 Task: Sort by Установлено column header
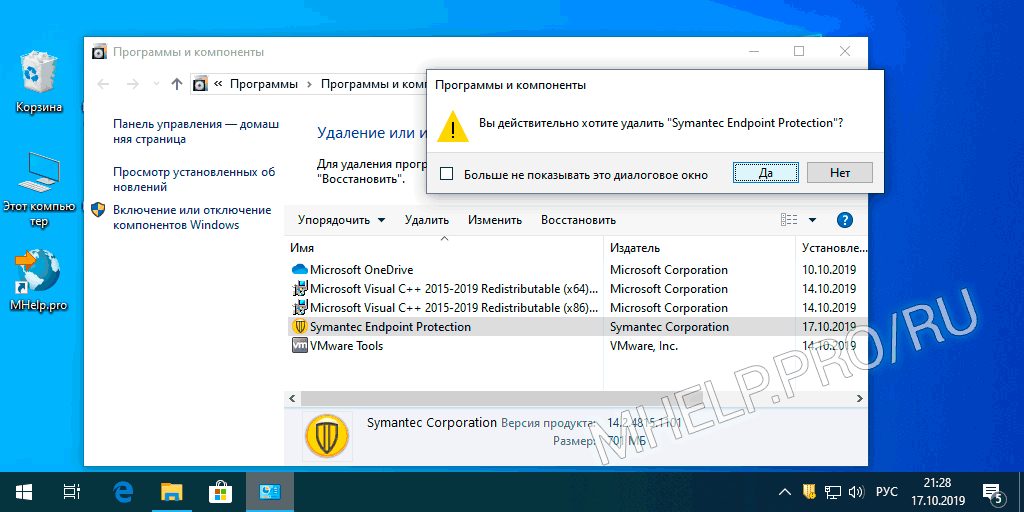(x=832, y=248)
